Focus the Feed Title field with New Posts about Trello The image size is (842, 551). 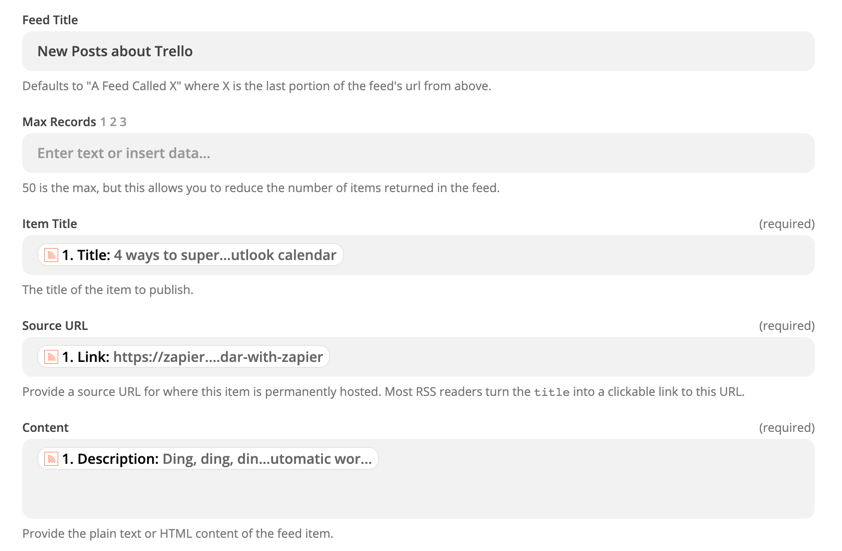click(x=418, y=51)
